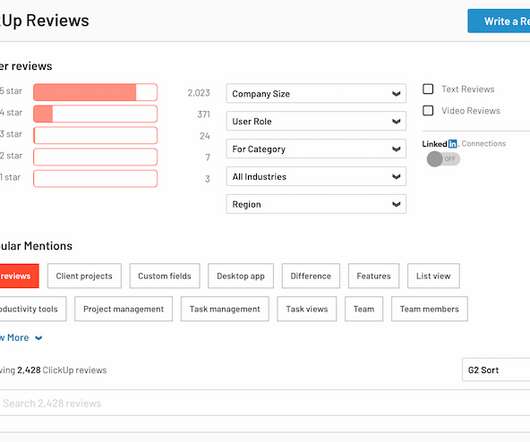The height and width of the screenshot is (442, 530).
Task: Choose the Task views mention tag
Action: [307, 309]
